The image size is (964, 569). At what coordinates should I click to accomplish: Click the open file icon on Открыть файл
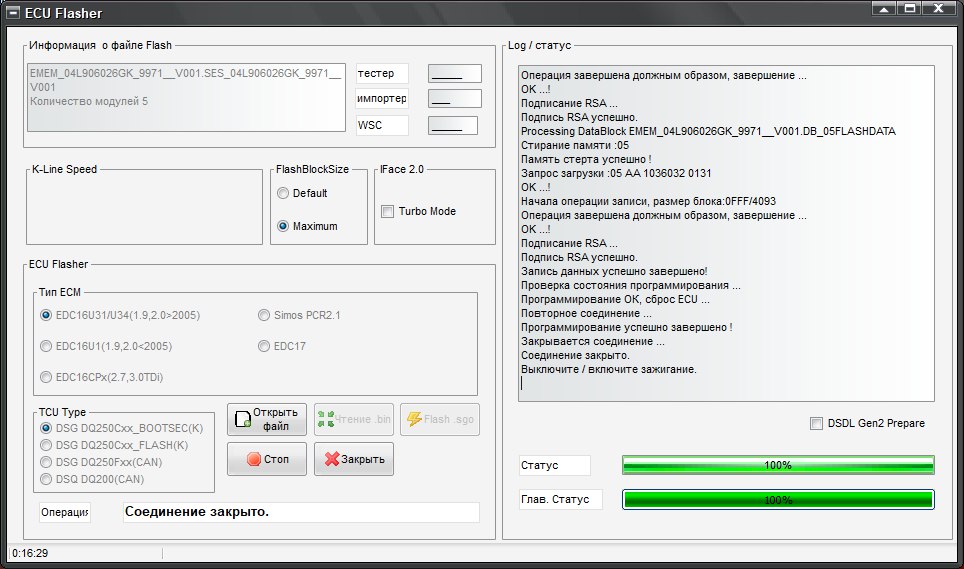(x=243, y=420)
